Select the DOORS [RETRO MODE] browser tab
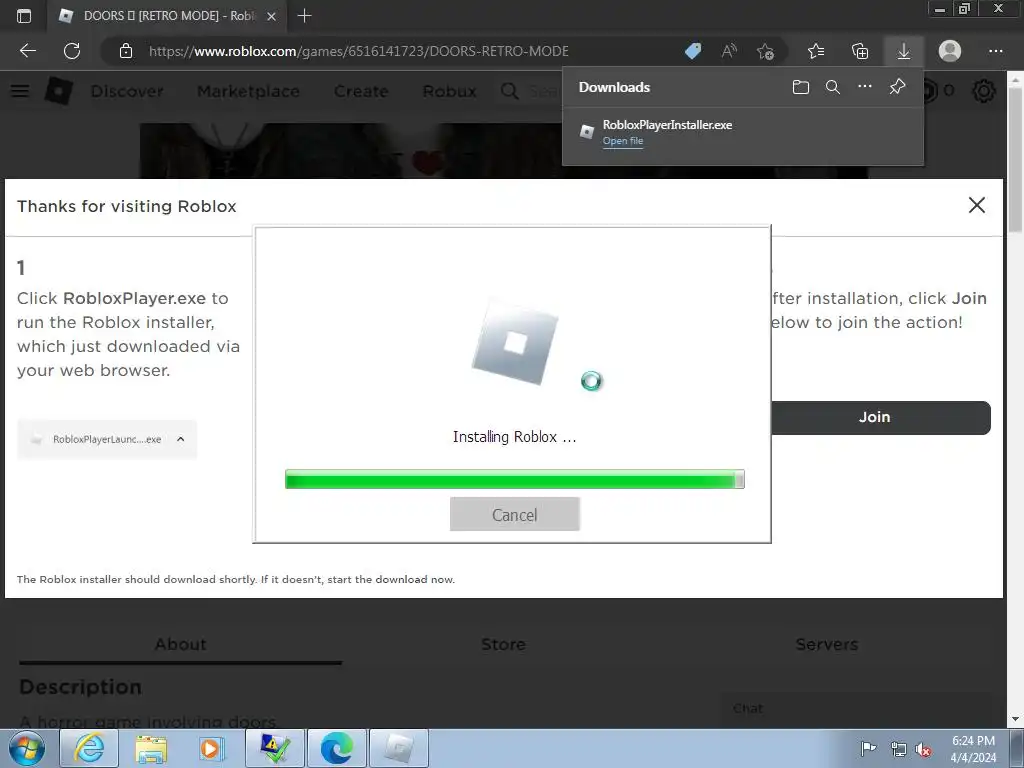This screenshot has width=1024, height=768. tap(167, 16)
